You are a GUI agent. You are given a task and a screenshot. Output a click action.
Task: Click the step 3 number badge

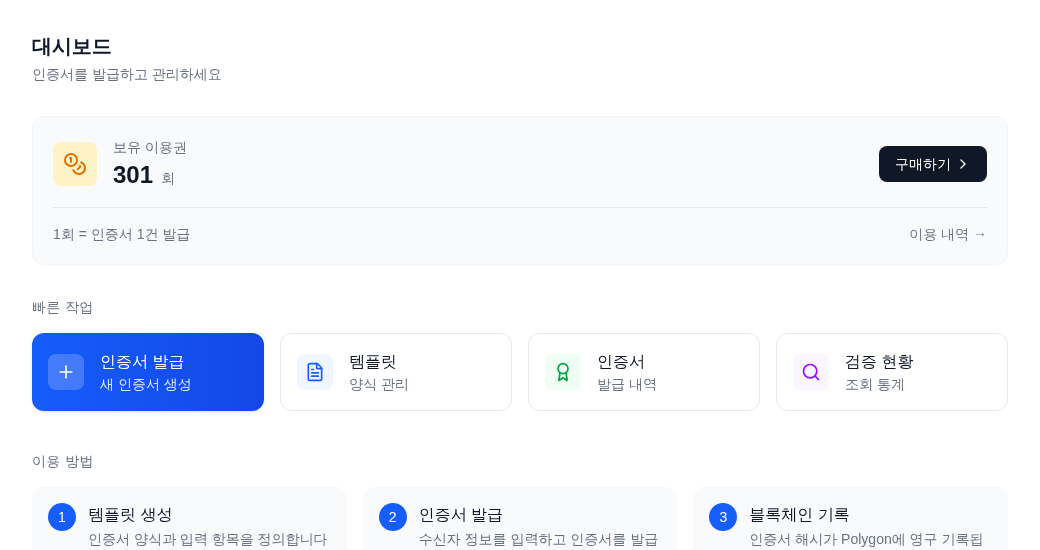[723, 517]
